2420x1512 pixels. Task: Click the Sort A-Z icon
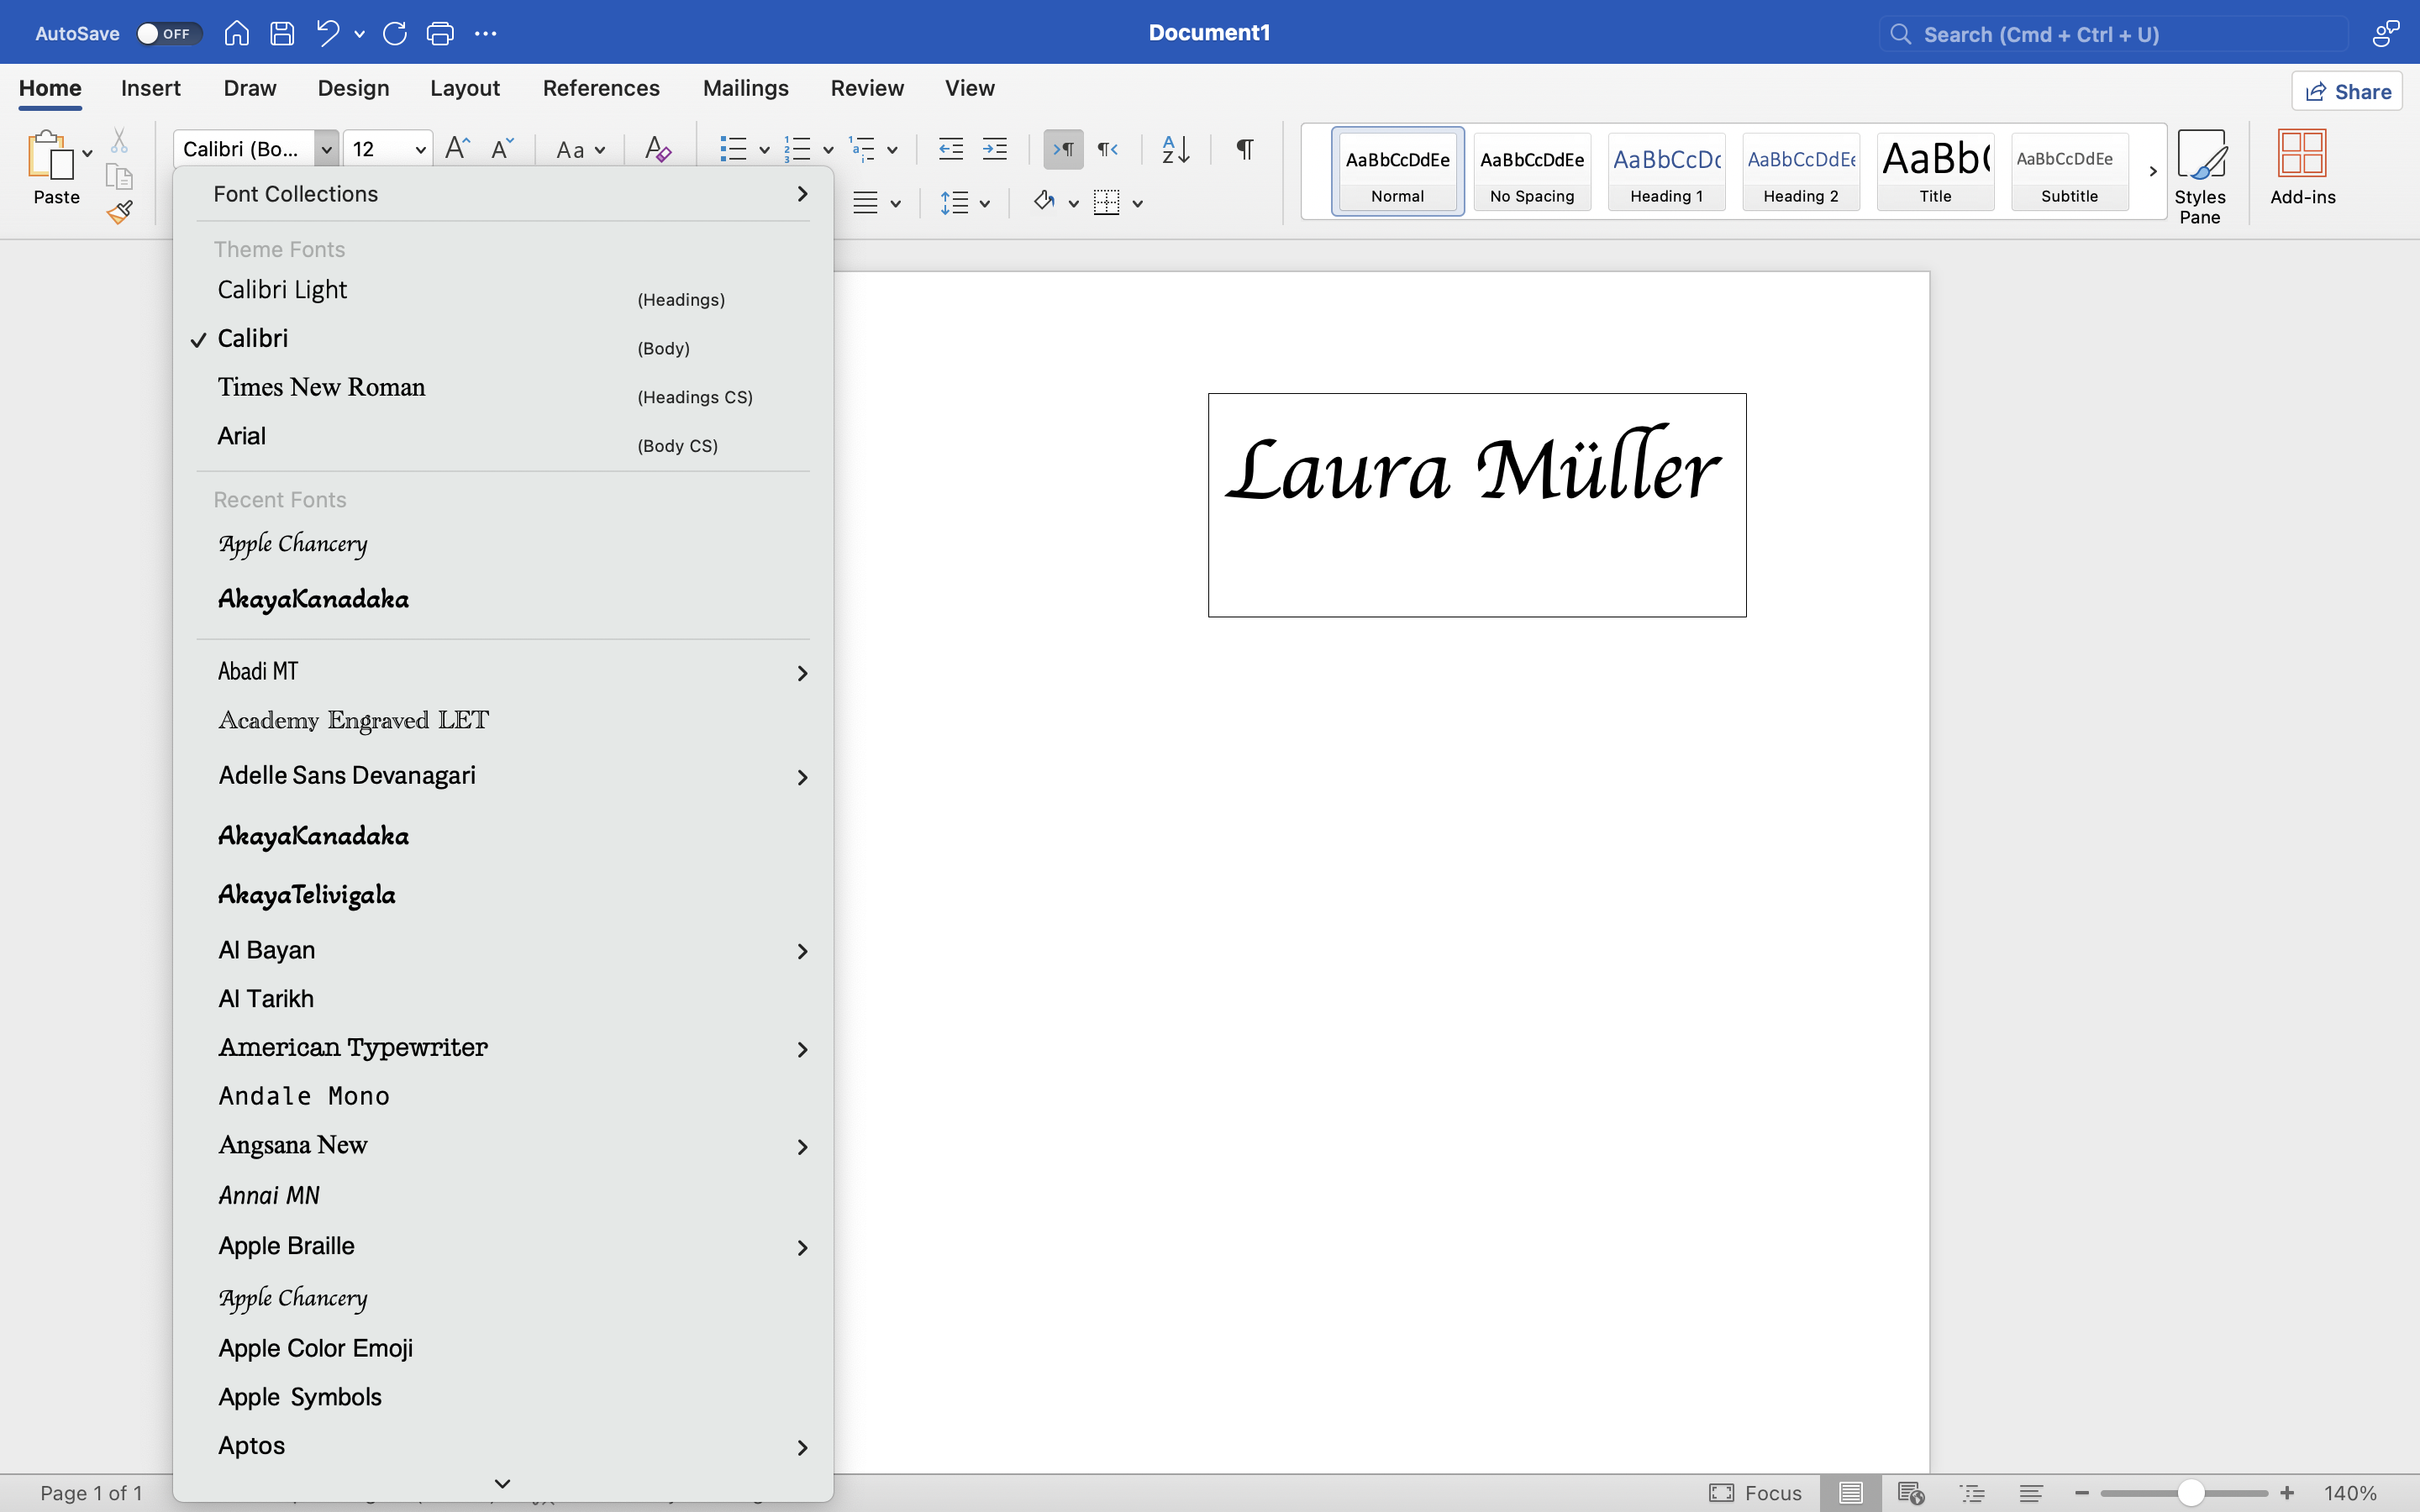(x=1176, y=149)
